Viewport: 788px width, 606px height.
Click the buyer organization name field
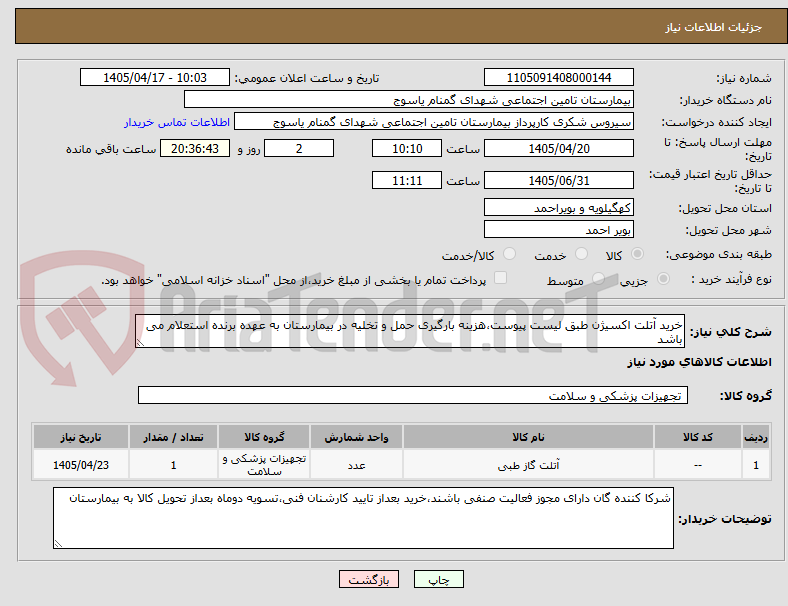[x=409, y=99]
